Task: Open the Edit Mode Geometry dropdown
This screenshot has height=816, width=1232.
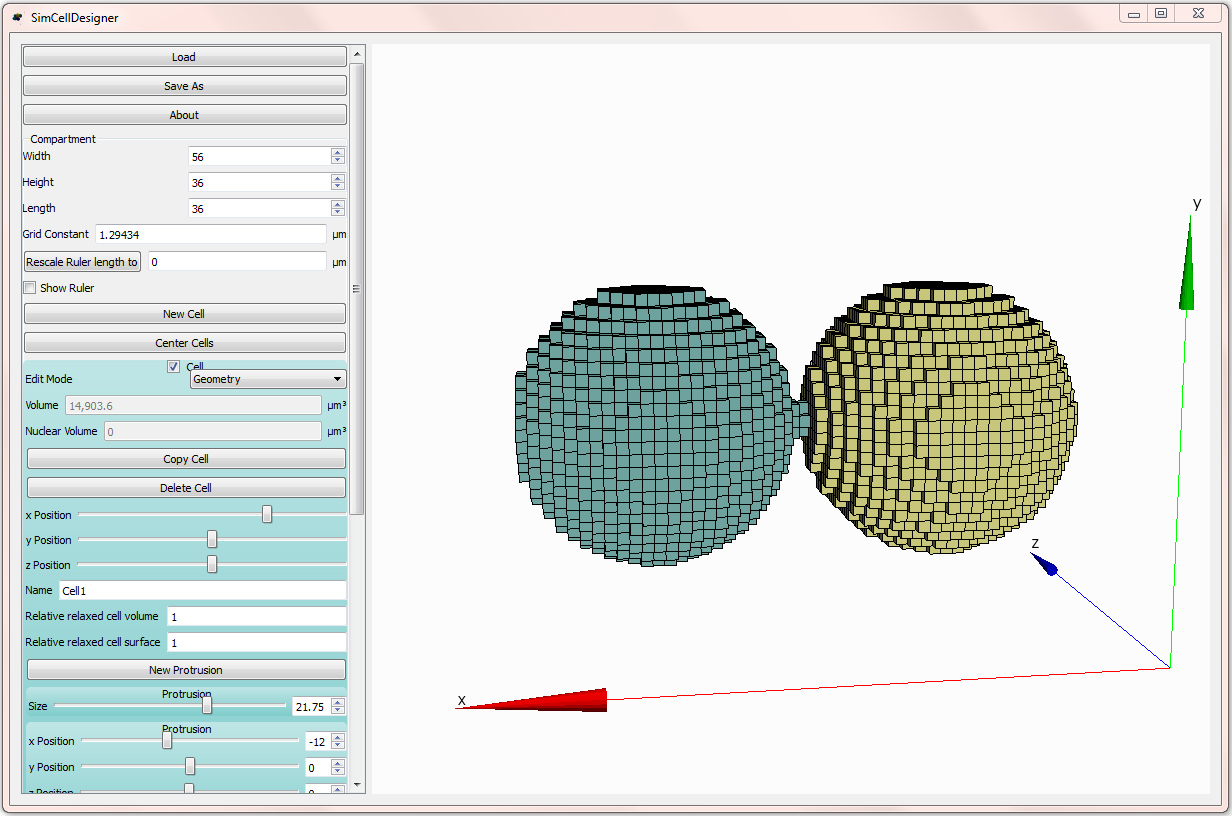Action: (268, 379)
